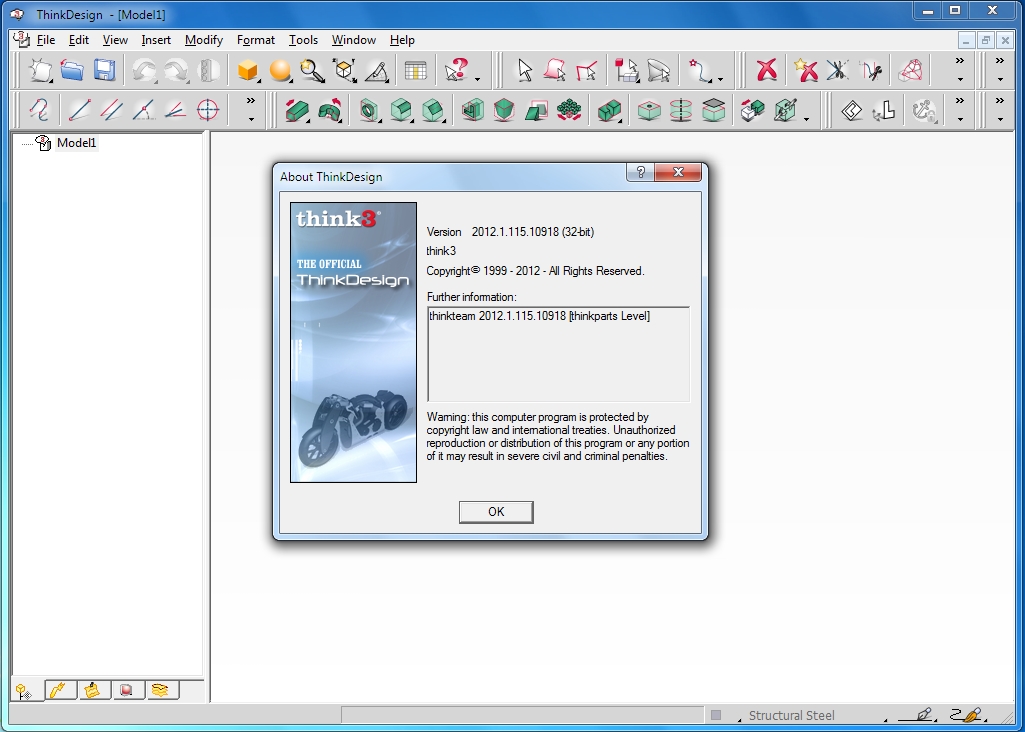Open the Edit menu
Viewport: 1025px width, 732px height.
click(x=78, y=40)
